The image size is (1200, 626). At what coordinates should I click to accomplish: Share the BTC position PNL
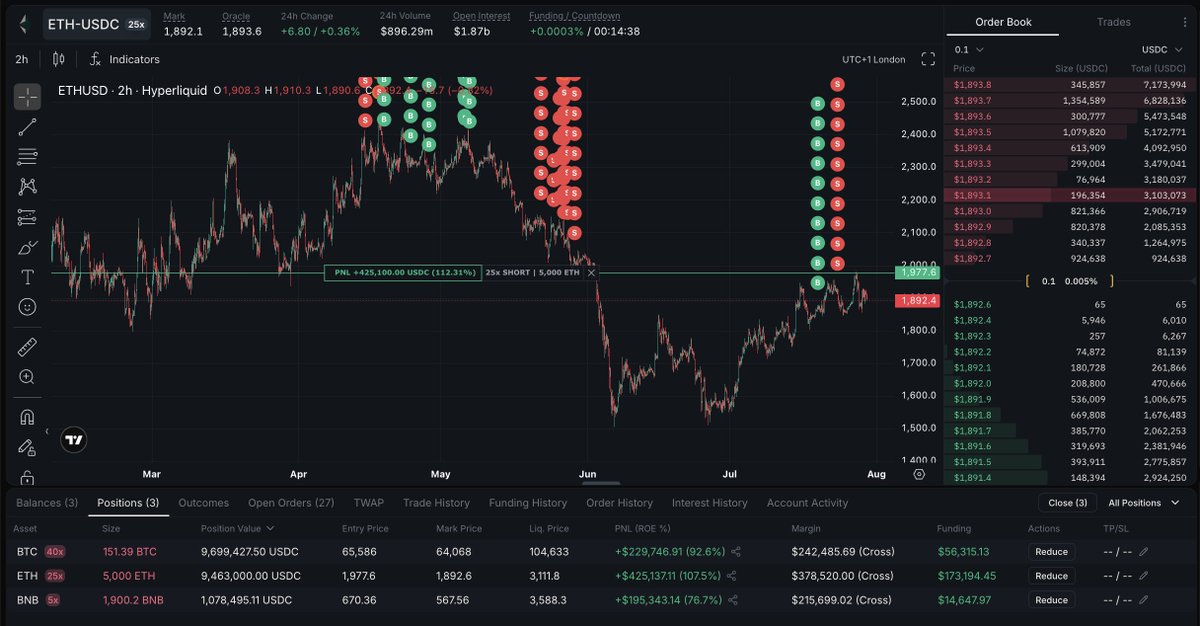pos(736,551)
